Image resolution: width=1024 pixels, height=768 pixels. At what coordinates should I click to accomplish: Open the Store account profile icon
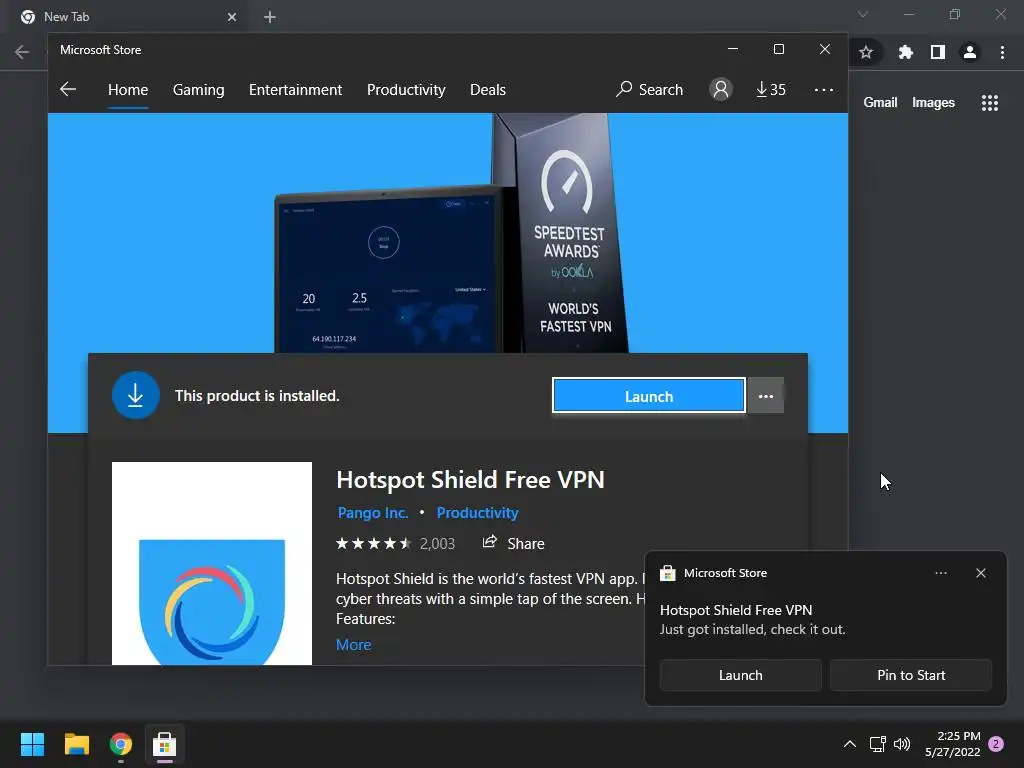coord(721,89)
